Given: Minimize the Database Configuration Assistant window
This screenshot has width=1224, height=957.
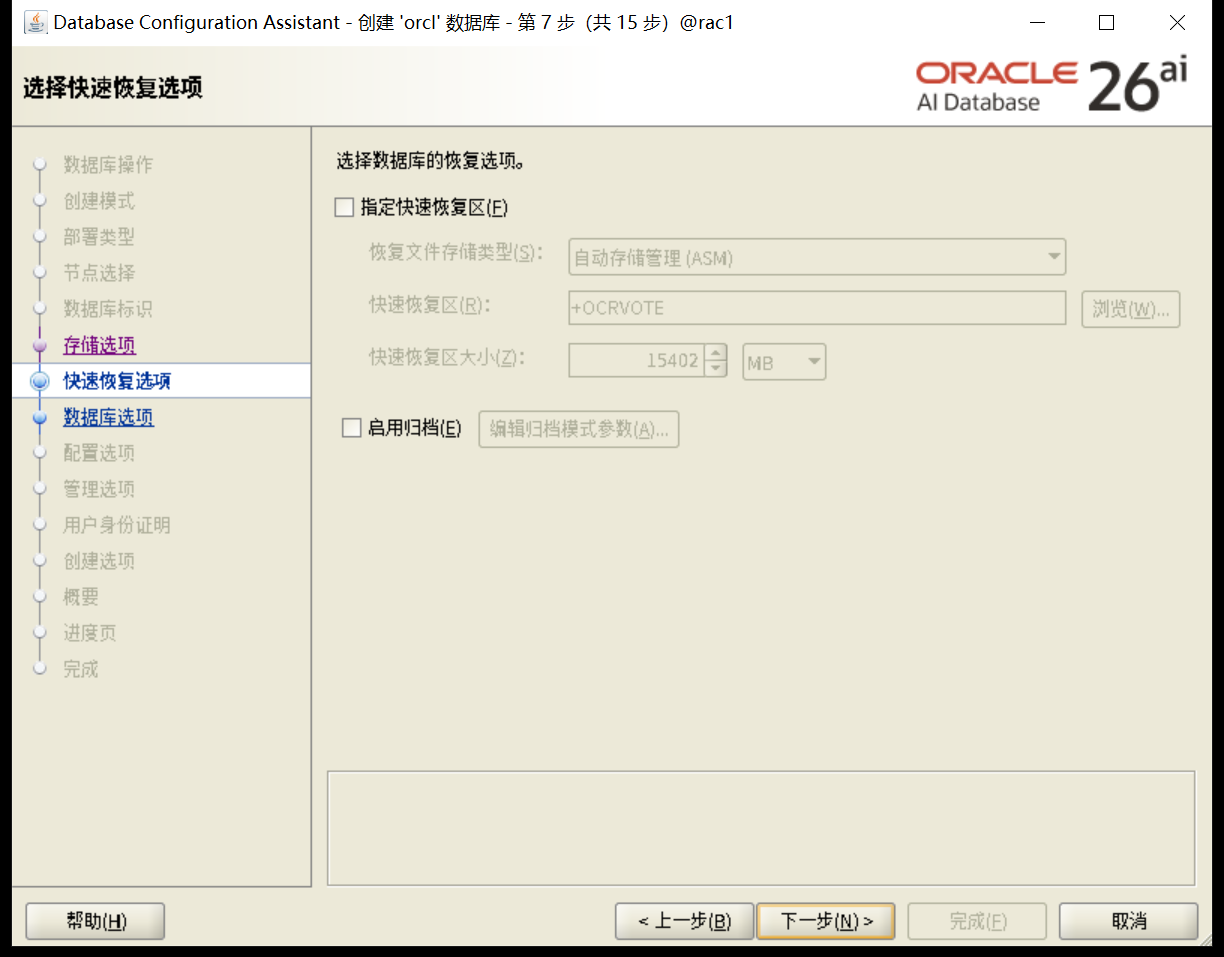Looking at the screenshot, I should (1039, 22).
